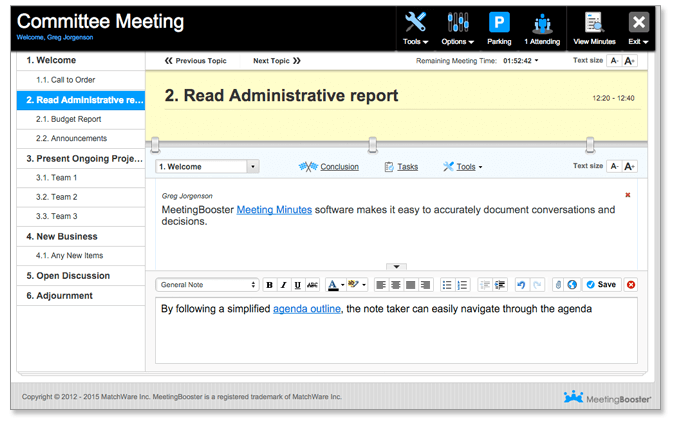The width and height of the screenshot is (673, 428).
Task: Open the General Note type dropdown
Action: [207, 285]
